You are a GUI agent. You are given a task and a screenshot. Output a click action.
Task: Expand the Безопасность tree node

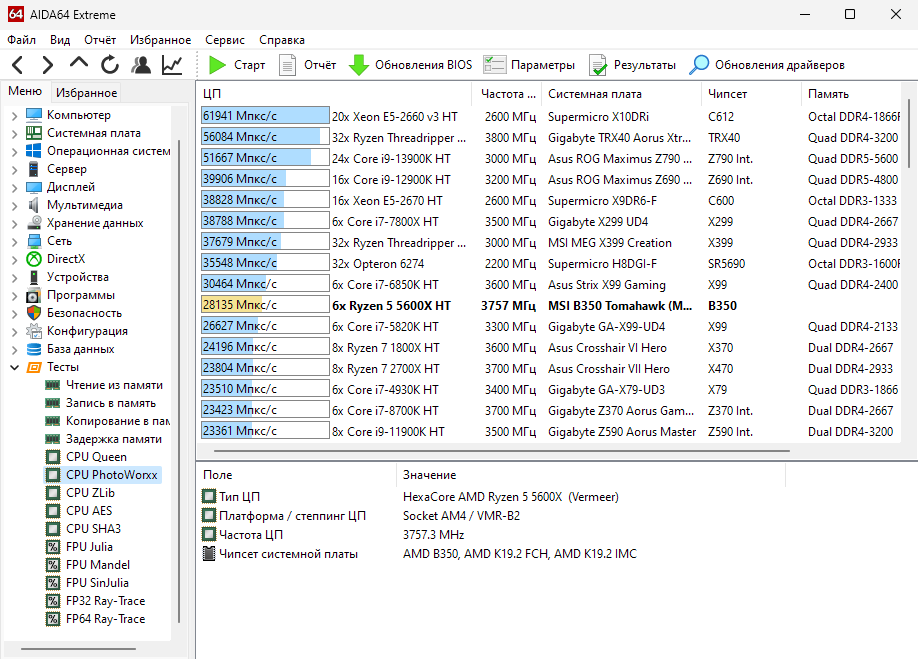[15, 314]
